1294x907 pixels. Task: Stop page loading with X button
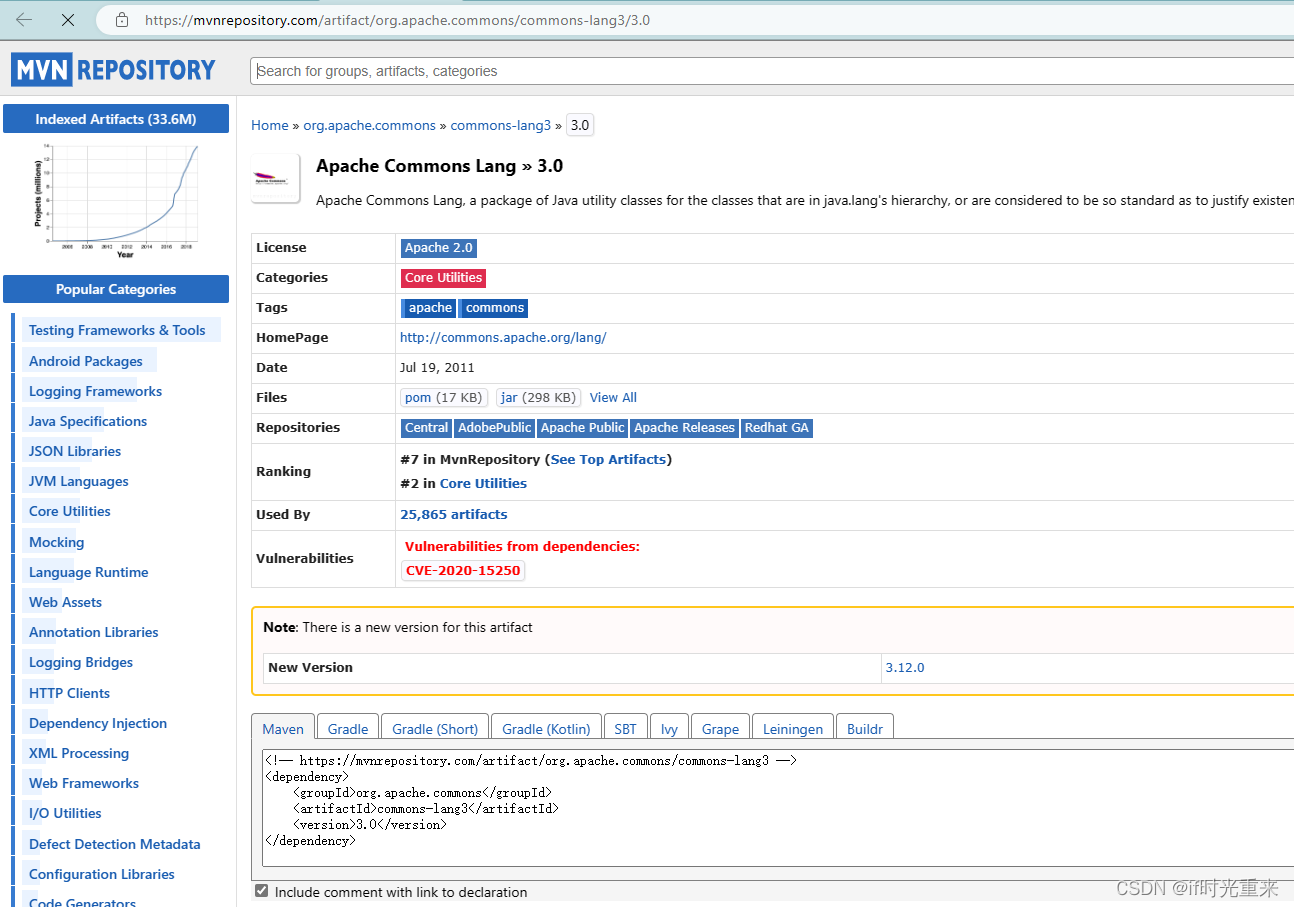[x=68, y=20]
